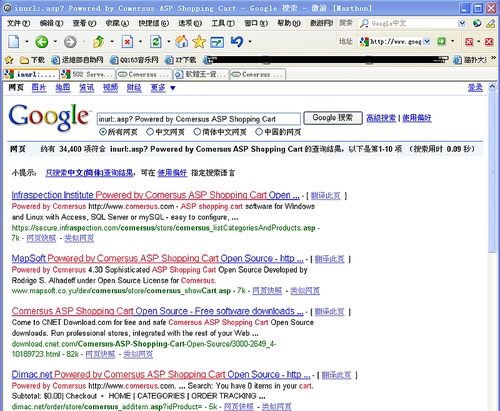The height and width of the screenshot is (411, 500).
Task: Click the New page toolbar icon
Action: click(x=14, y=42)
